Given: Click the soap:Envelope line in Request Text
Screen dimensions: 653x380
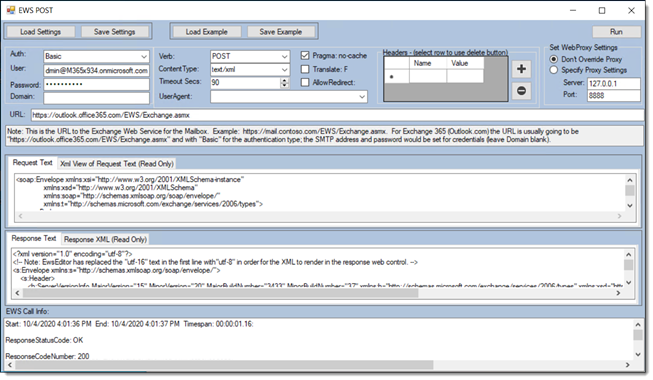Looking at the screenshot, I should pyautogui.click(x=130, y=180).
